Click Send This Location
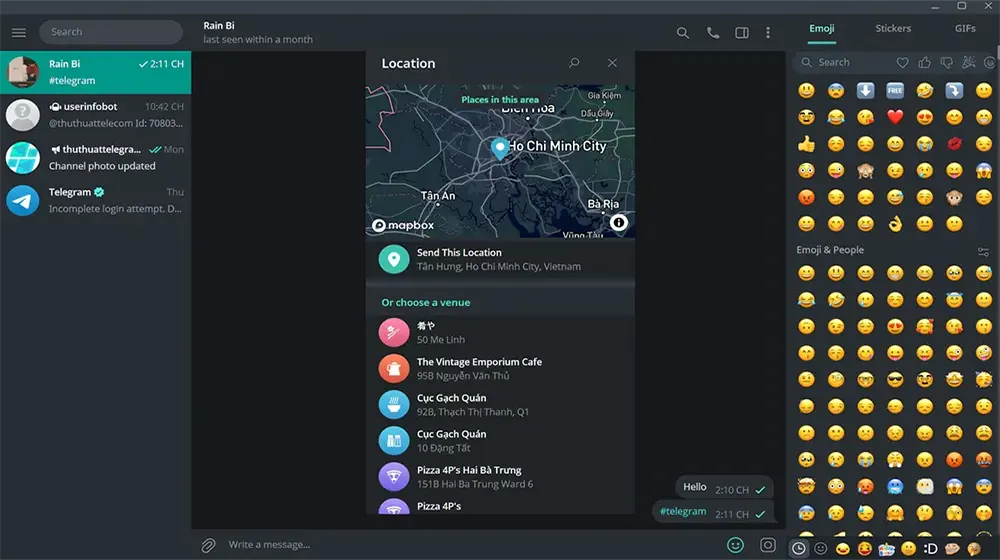1000x560 pixels. click(500, 260)
